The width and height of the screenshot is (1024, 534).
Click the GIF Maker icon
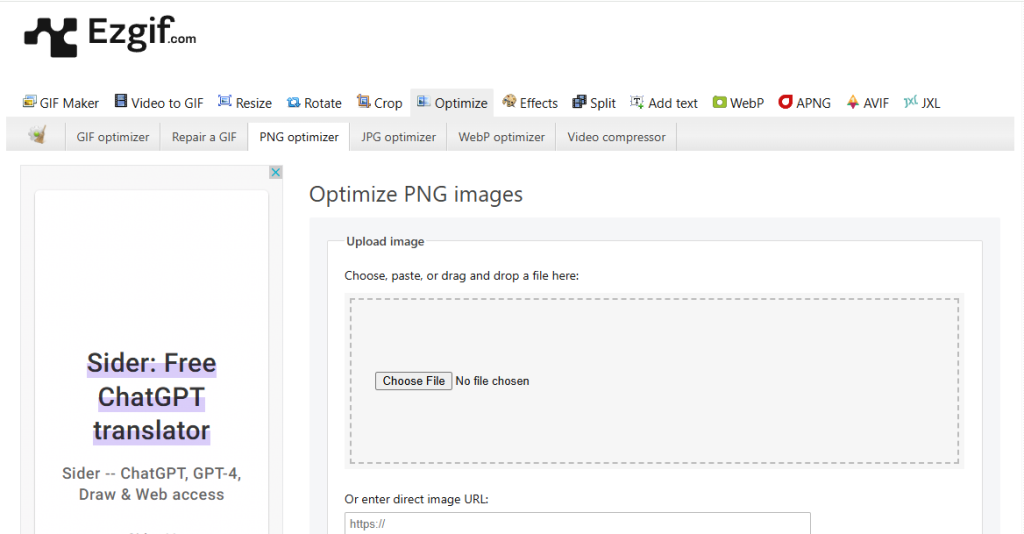[30, 102]
